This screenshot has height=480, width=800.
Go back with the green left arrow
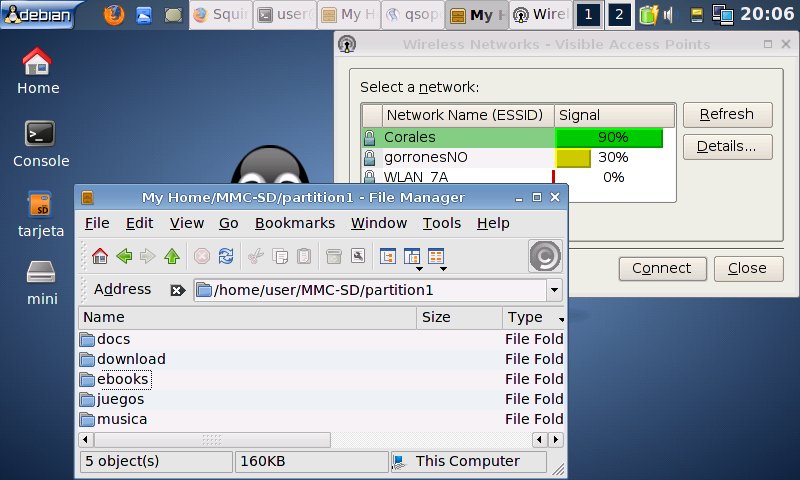(x=124, y=256)
